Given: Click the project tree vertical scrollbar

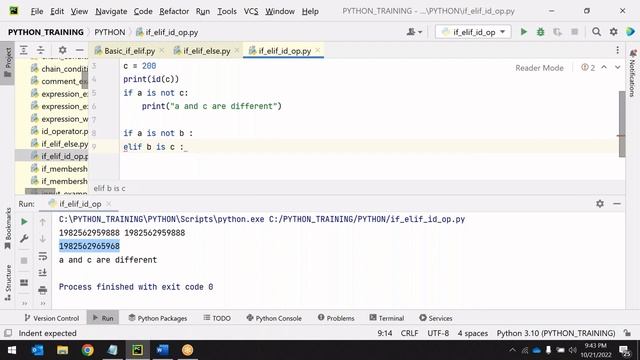Looking at the screenshot, I should pos(84,79).
